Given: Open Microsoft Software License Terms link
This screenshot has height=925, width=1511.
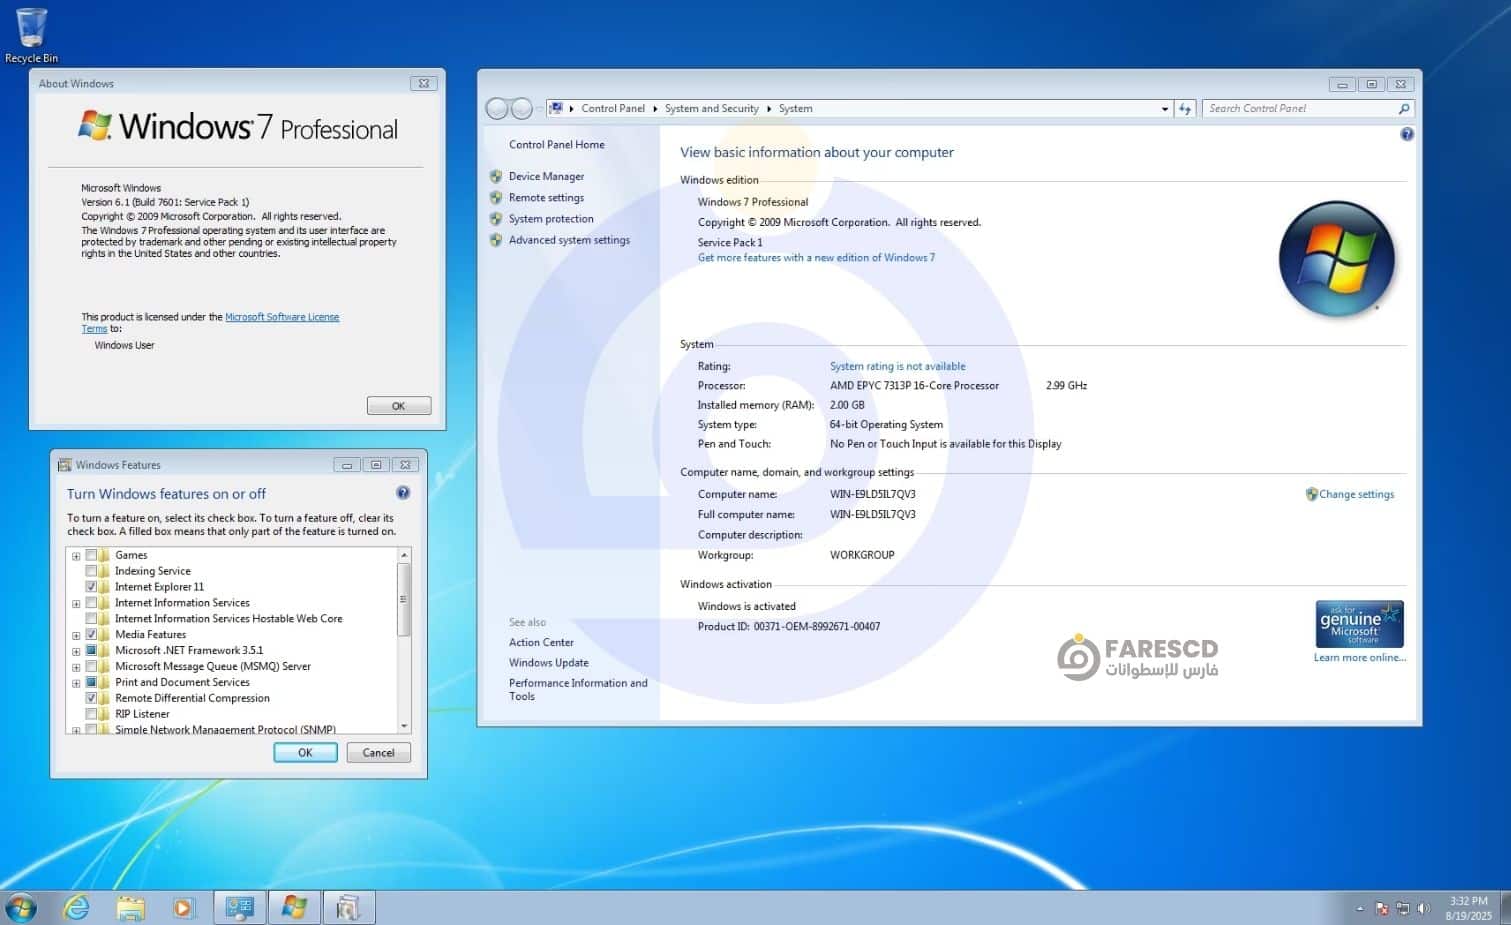Looking at the screenshot, I should pyautogui.click(x=282, y=317).
